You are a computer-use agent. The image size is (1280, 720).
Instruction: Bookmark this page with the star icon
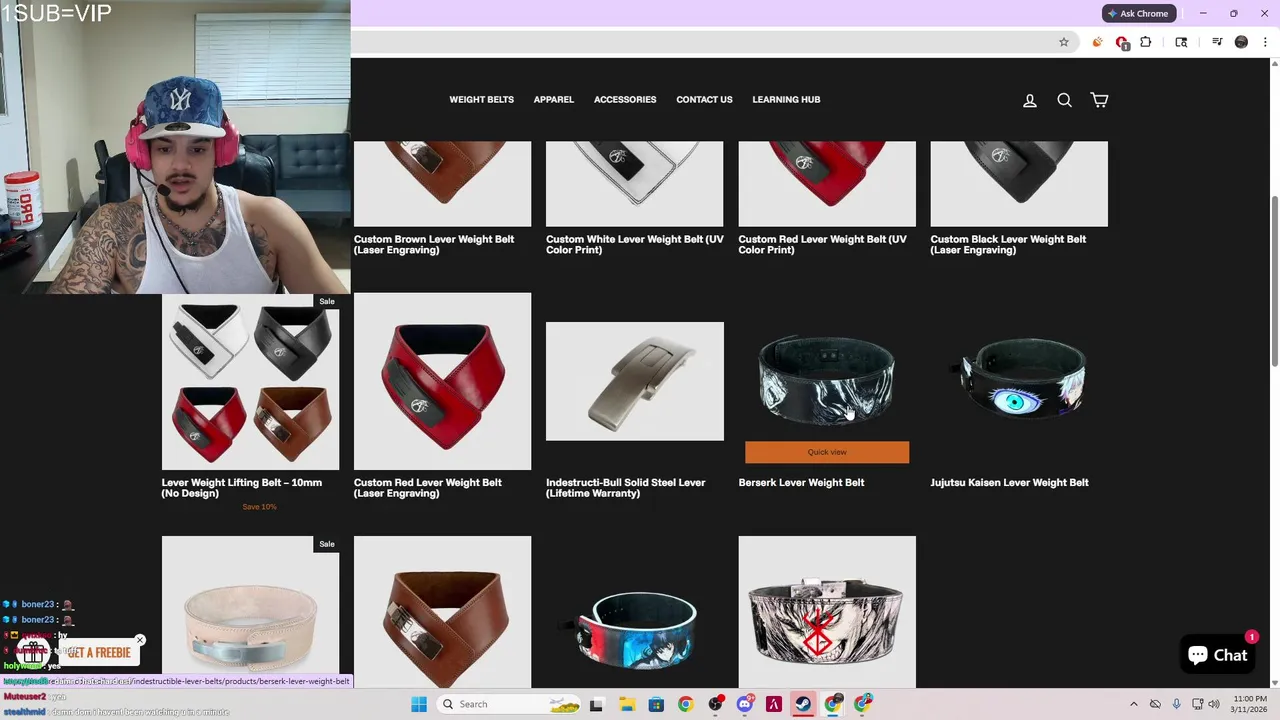point(1064,42)
